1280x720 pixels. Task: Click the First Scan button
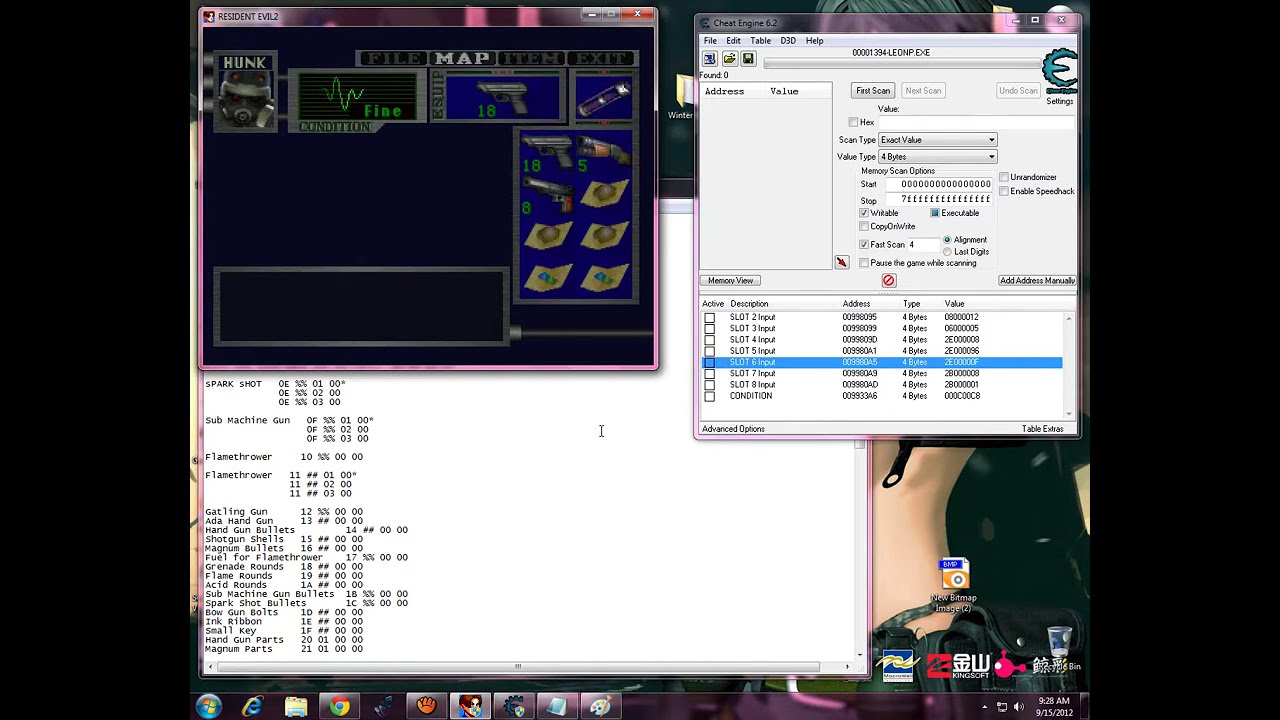point(873,91)
